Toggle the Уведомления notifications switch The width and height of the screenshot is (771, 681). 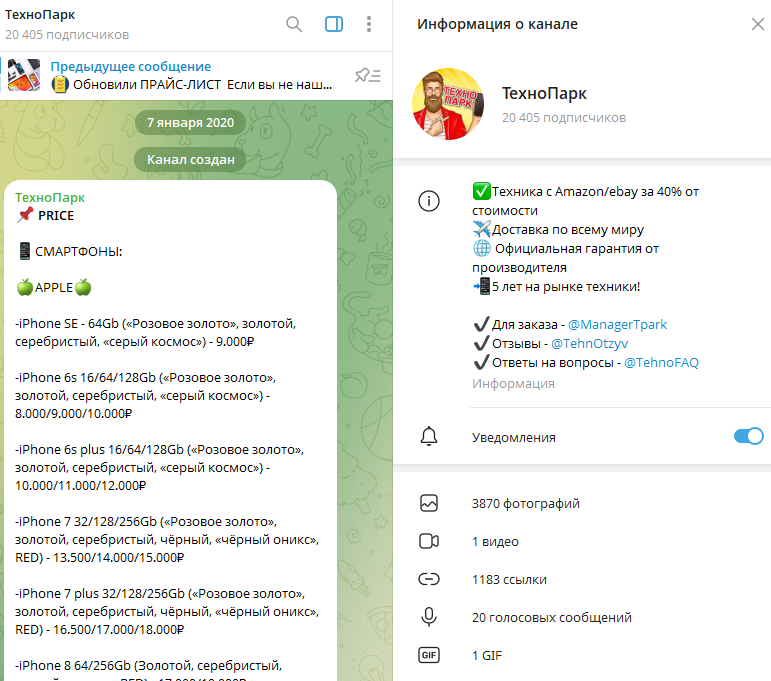click(748, 436)
